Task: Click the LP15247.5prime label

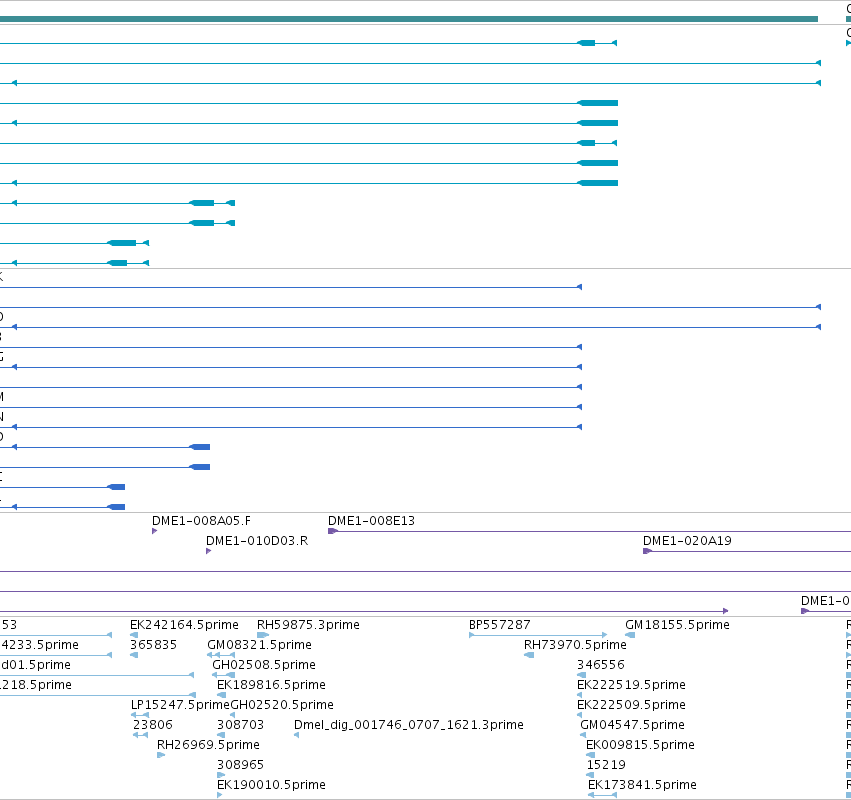Action: [x=180, y=706]
